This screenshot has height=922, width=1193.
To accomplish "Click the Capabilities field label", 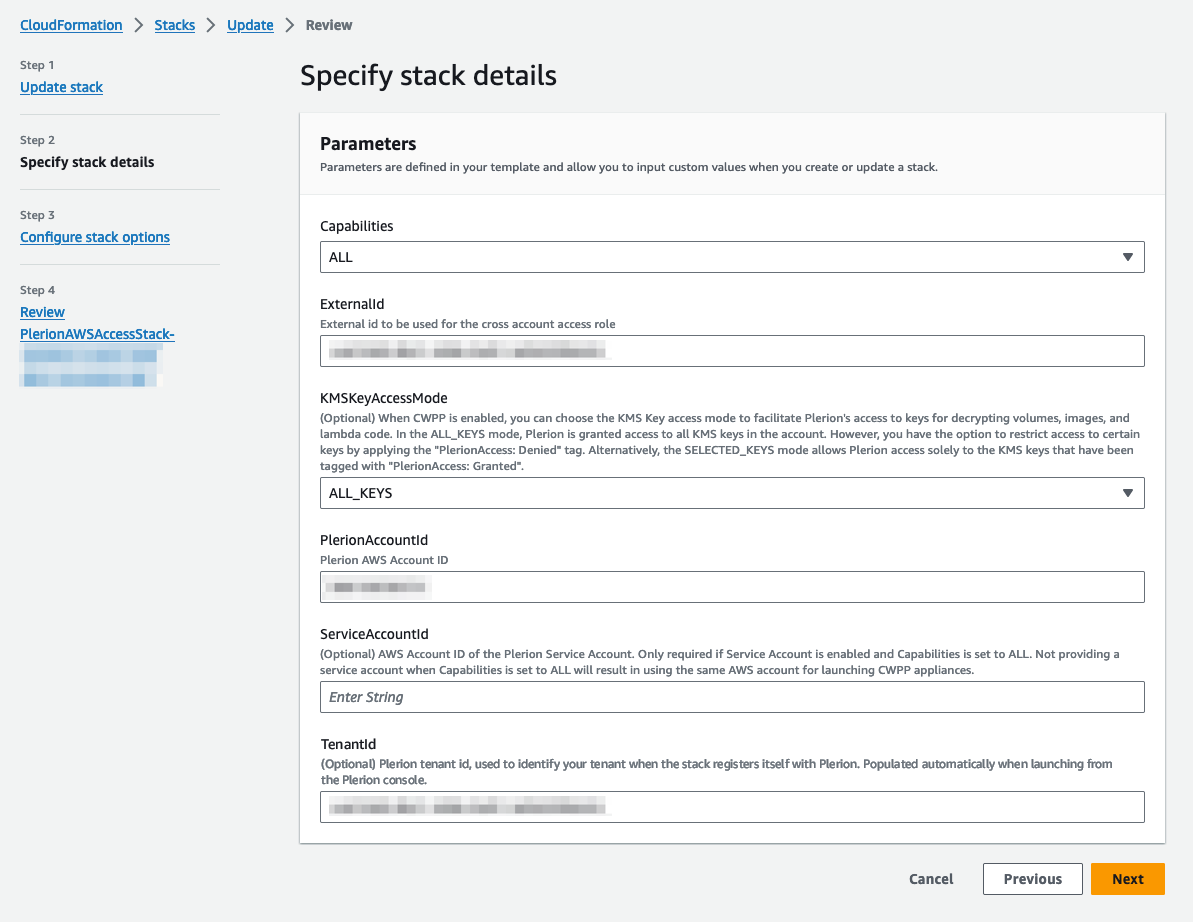I will pyautogui.click(x=356, y=226).
